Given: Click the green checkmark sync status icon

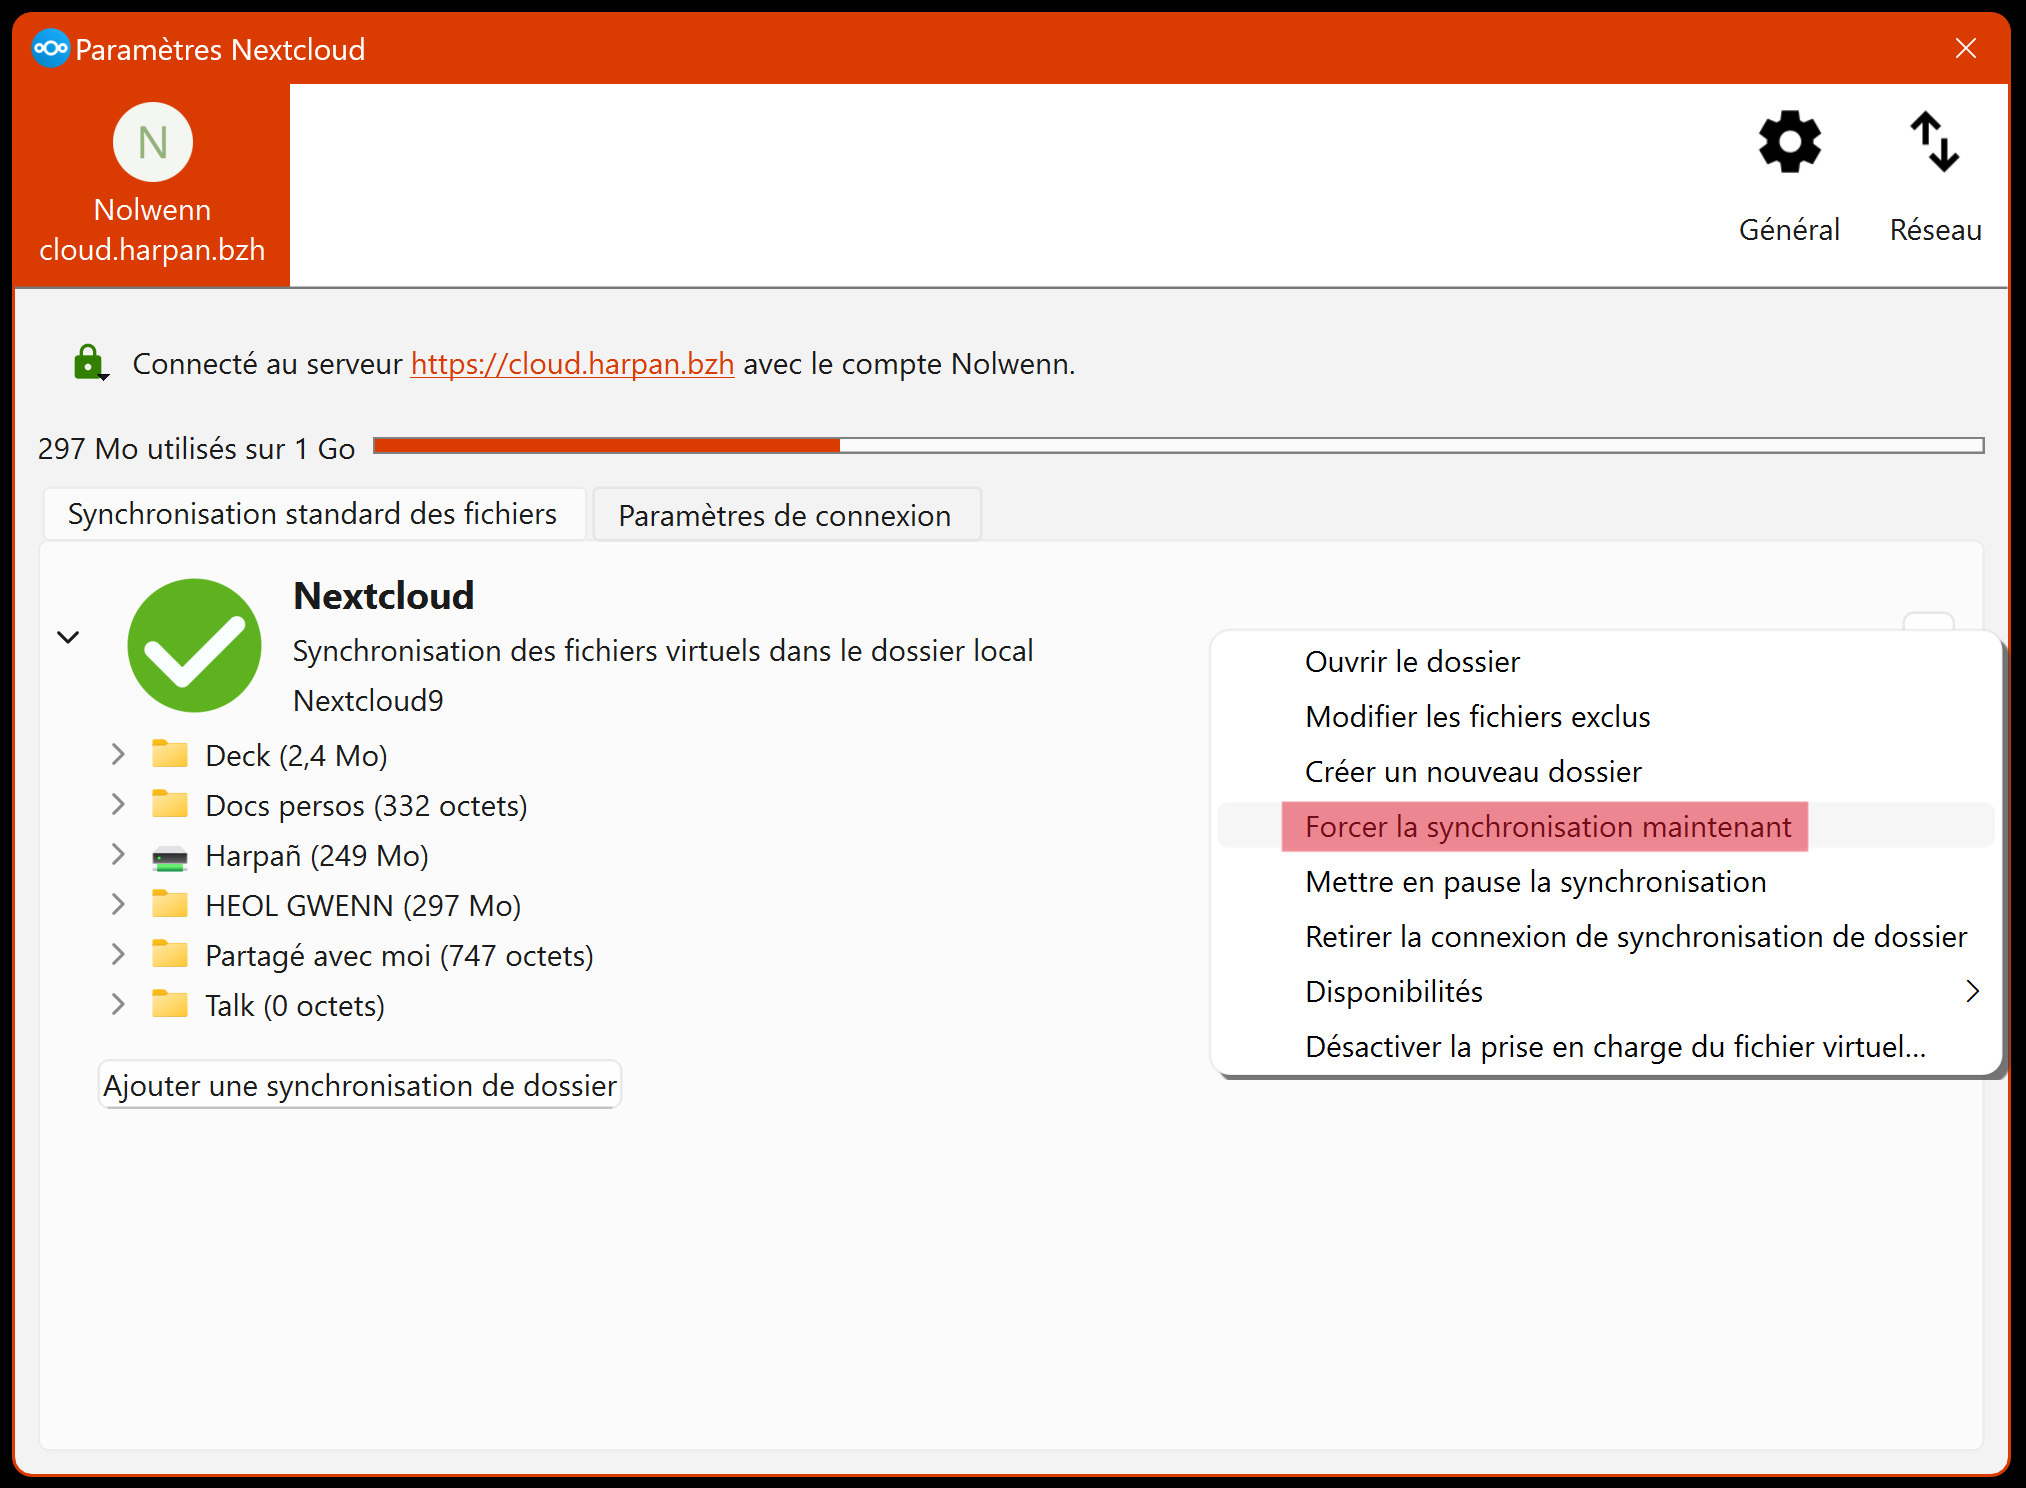Looking at the screenshot, I should pos(194,645).
